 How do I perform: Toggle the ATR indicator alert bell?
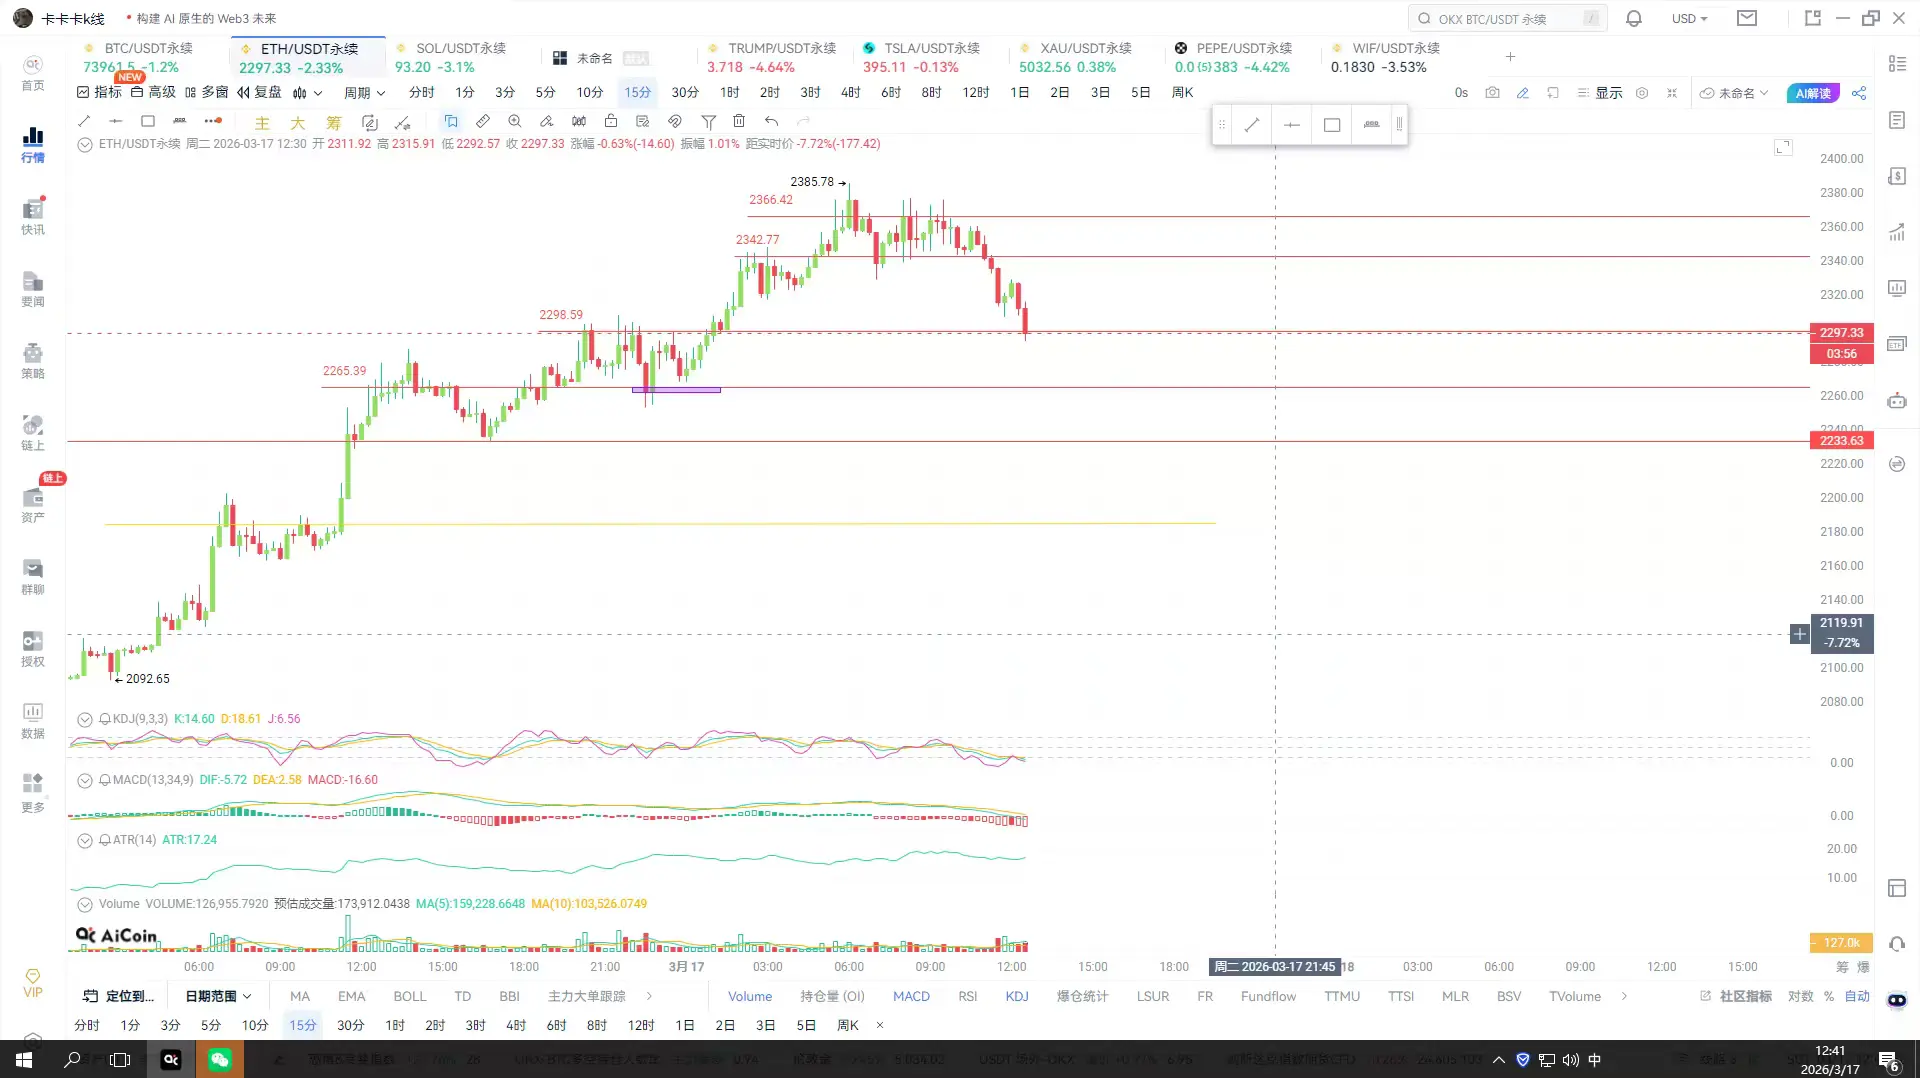105,840
